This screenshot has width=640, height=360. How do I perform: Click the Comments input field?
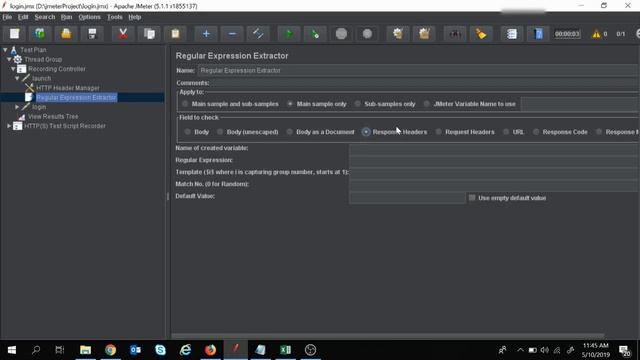click(x=424, y=83)
